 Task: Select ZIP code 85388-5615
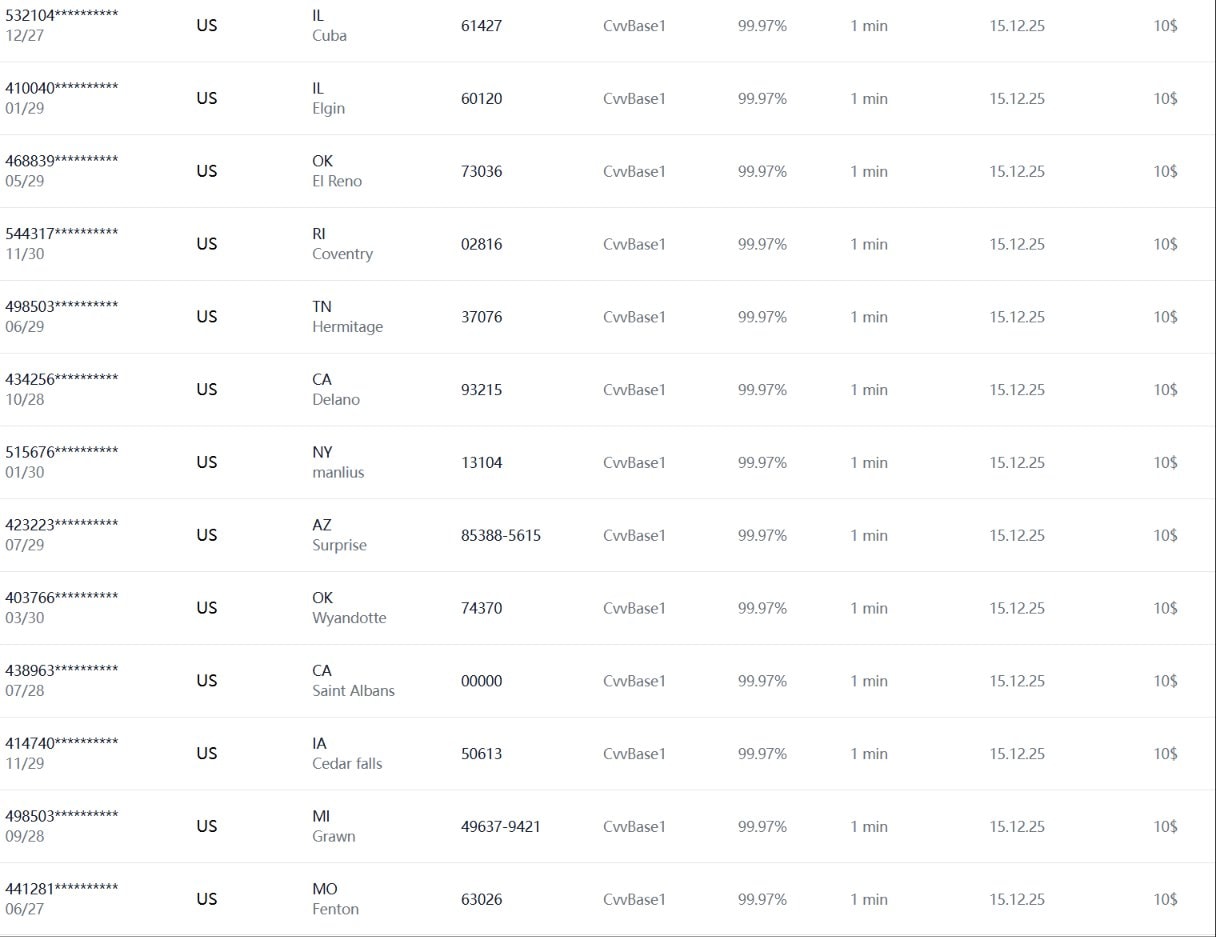[500, 535]
